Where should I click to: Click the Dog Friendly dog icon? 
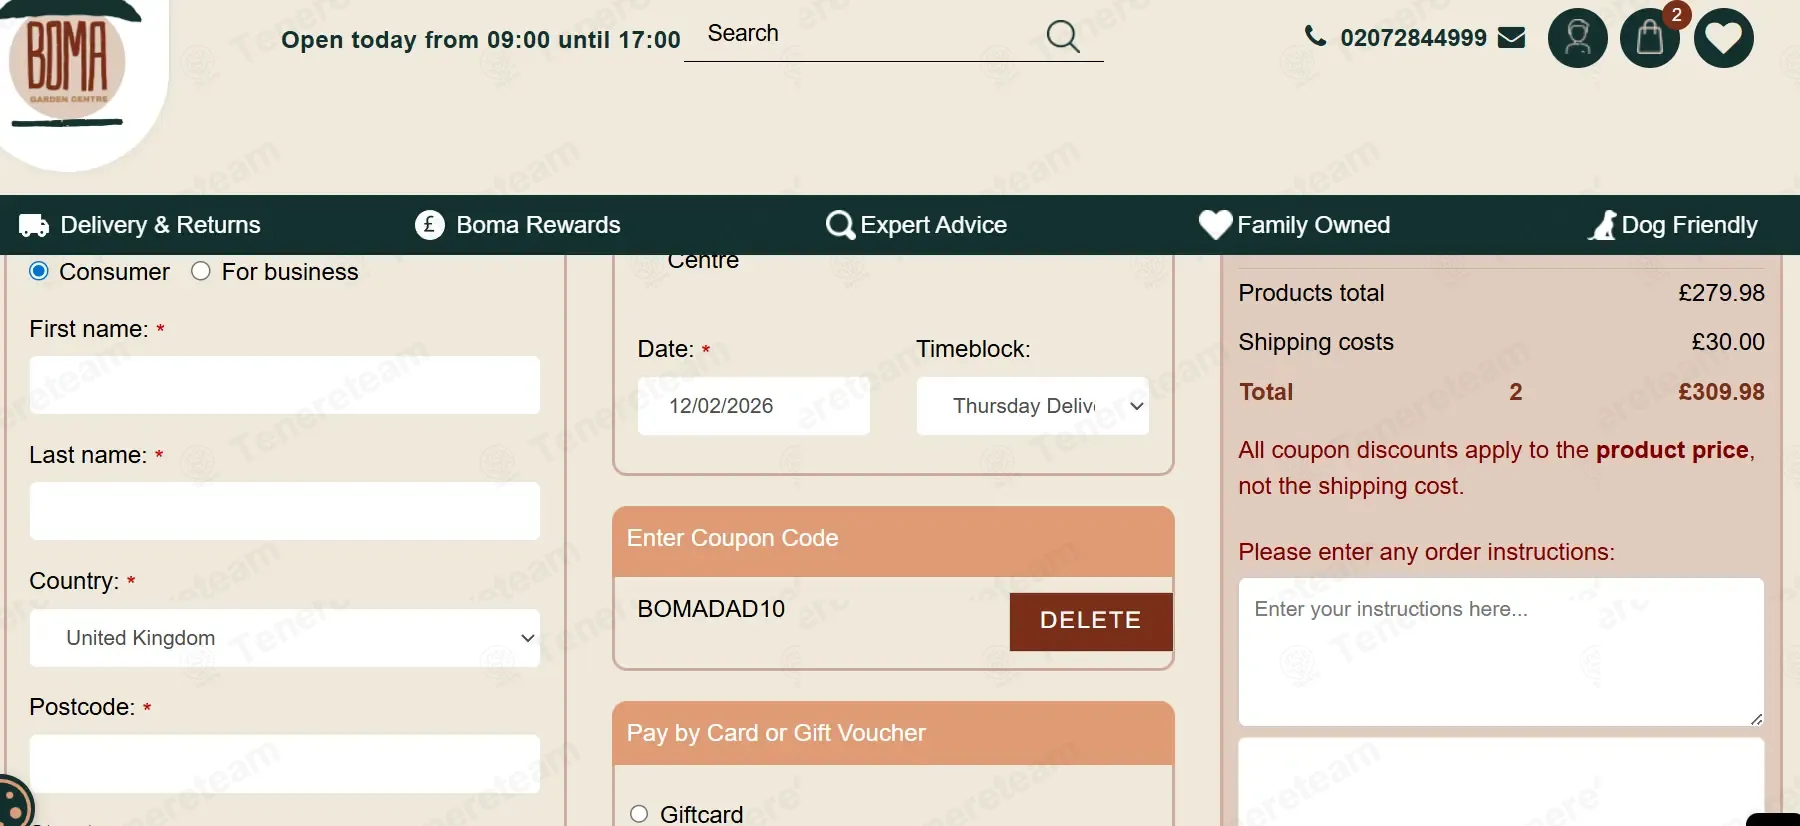(1603, 225)
